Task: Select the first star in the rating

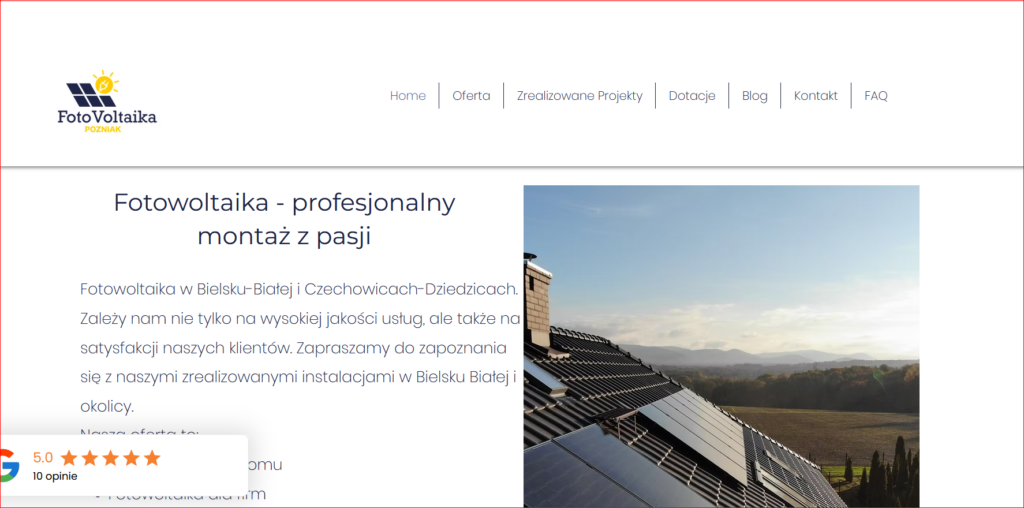Action: pos(69,458)
